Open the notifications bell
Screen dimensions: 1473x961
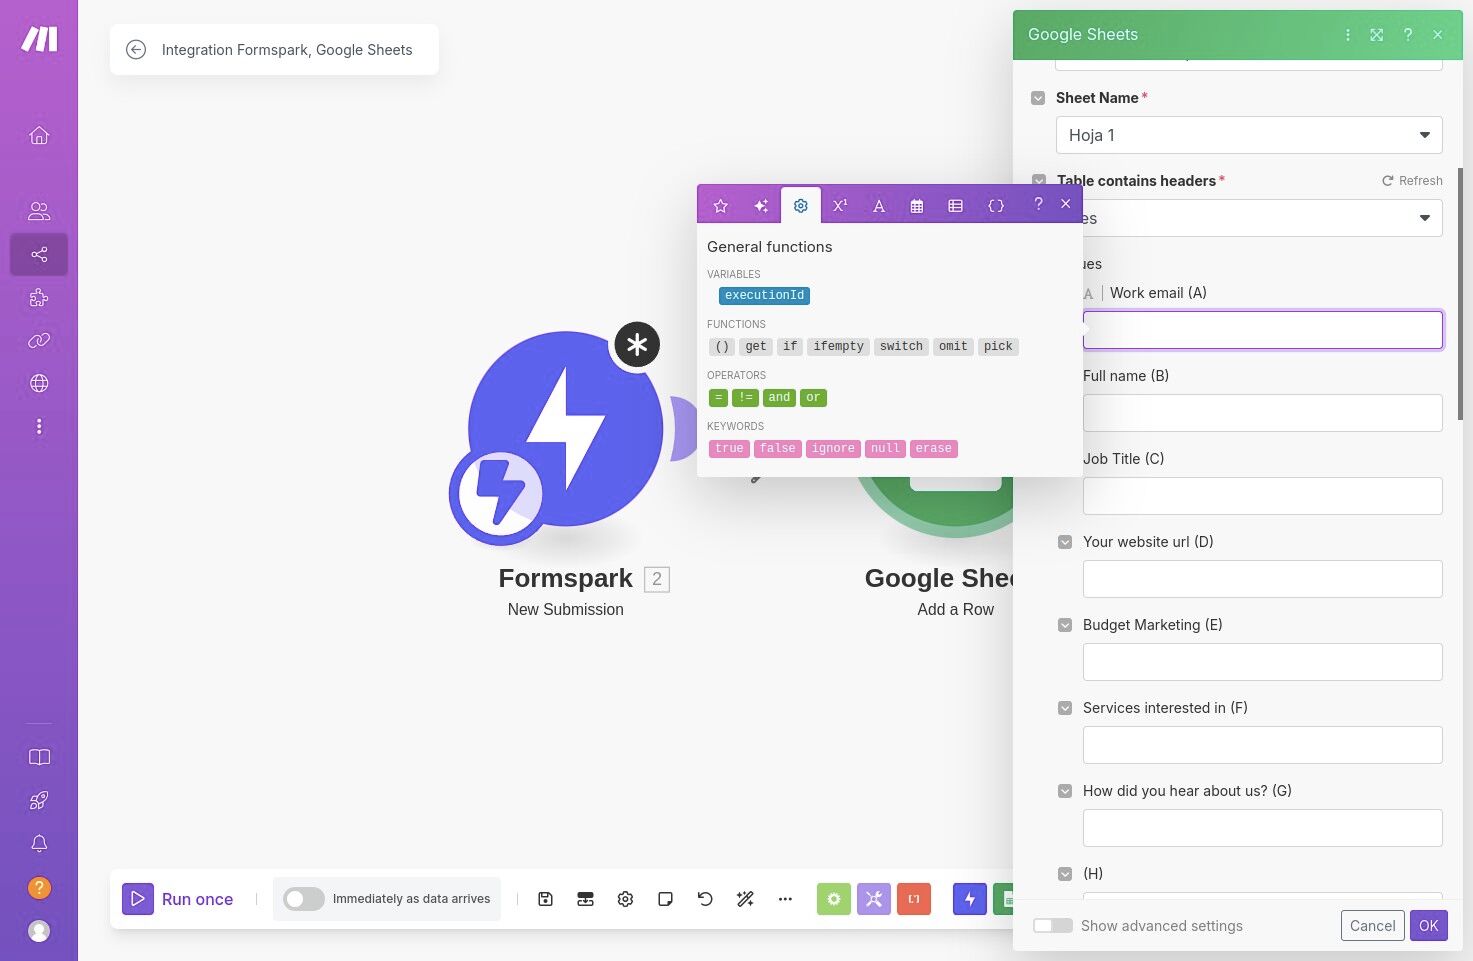39,844
